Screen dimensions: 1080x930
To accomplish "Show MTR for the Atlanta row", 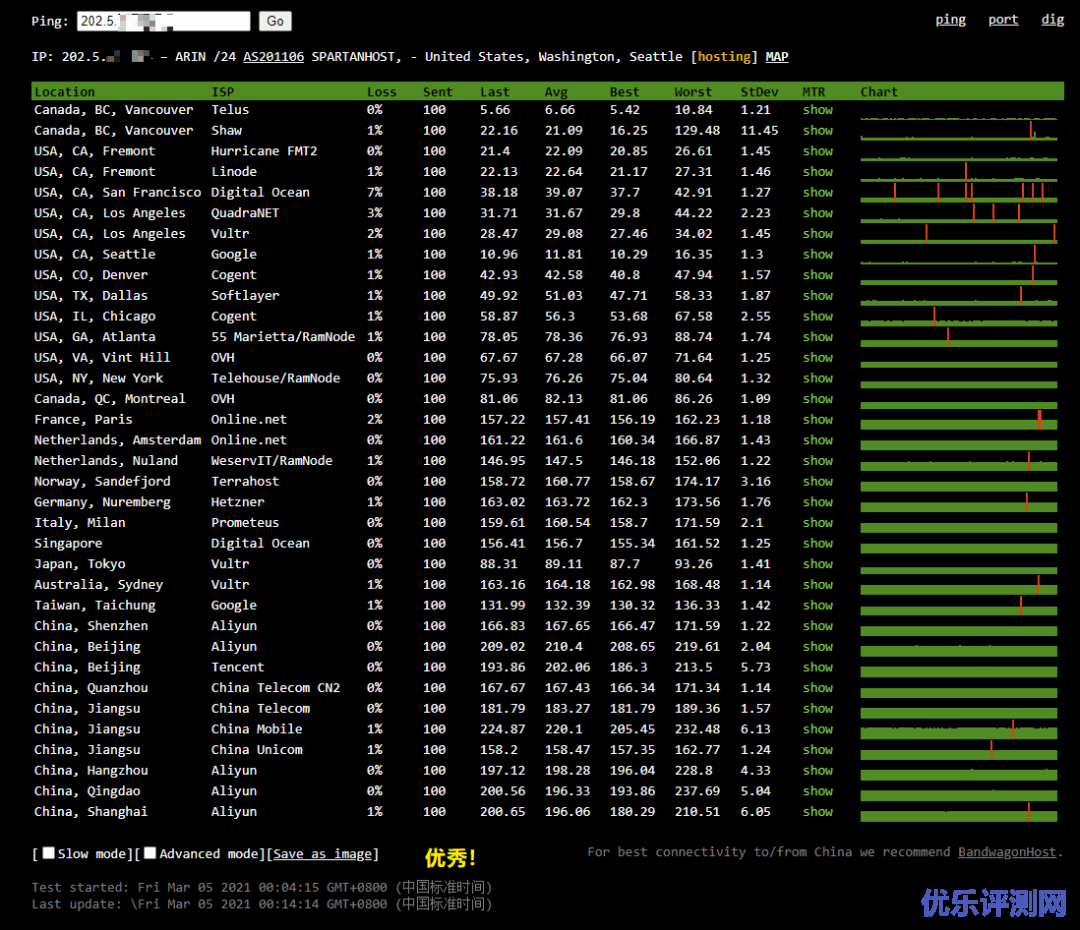I will [818, 337].
